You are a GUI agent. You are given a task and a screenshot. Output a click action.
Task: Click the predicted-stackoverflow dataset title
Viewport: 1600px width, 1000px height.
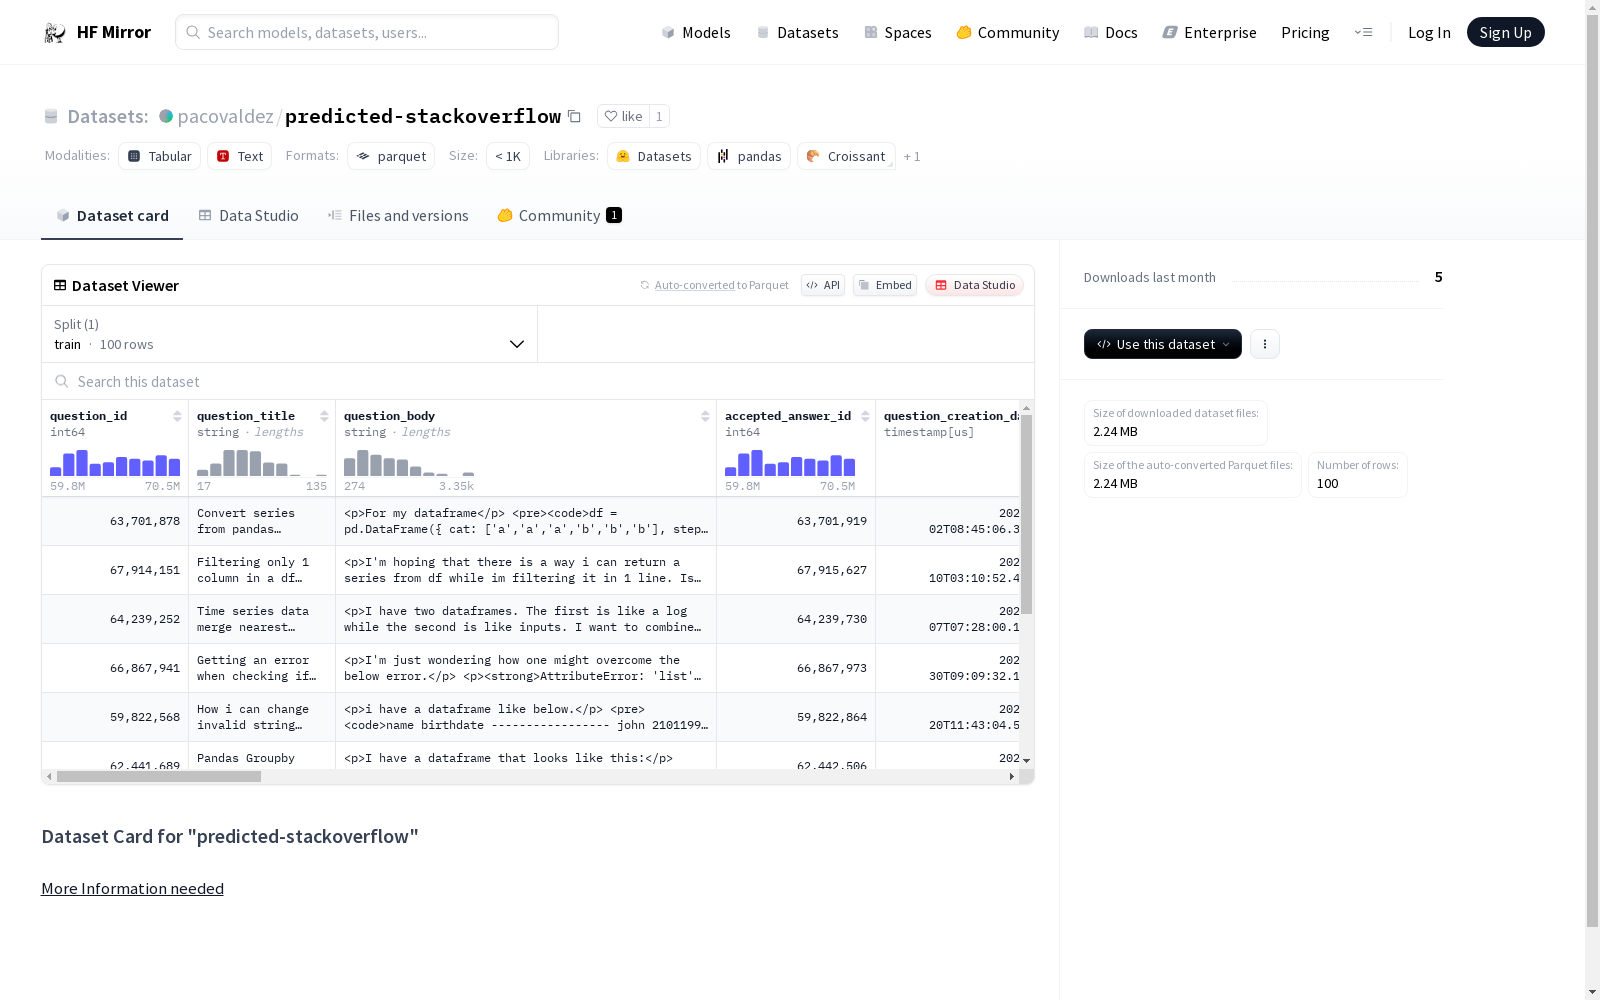click(423, 116)
